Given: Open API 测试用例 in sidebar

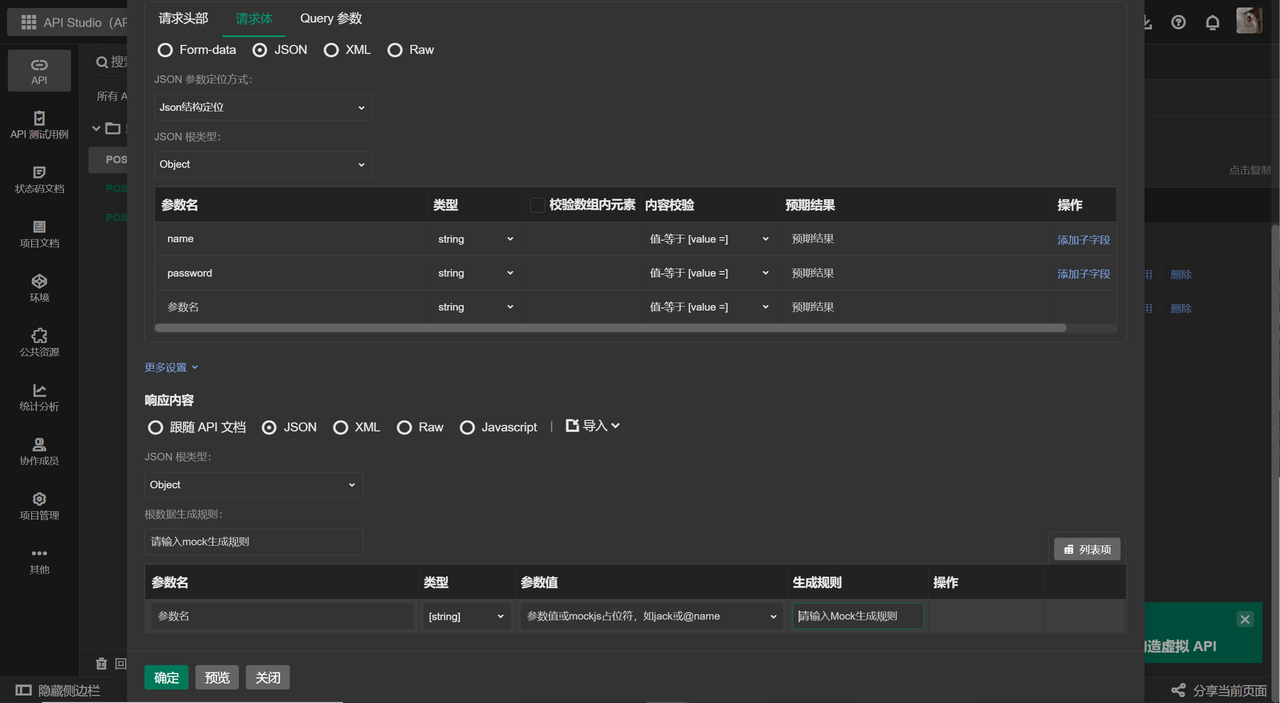Looking at the screenshot, I should tap(39, 125).
